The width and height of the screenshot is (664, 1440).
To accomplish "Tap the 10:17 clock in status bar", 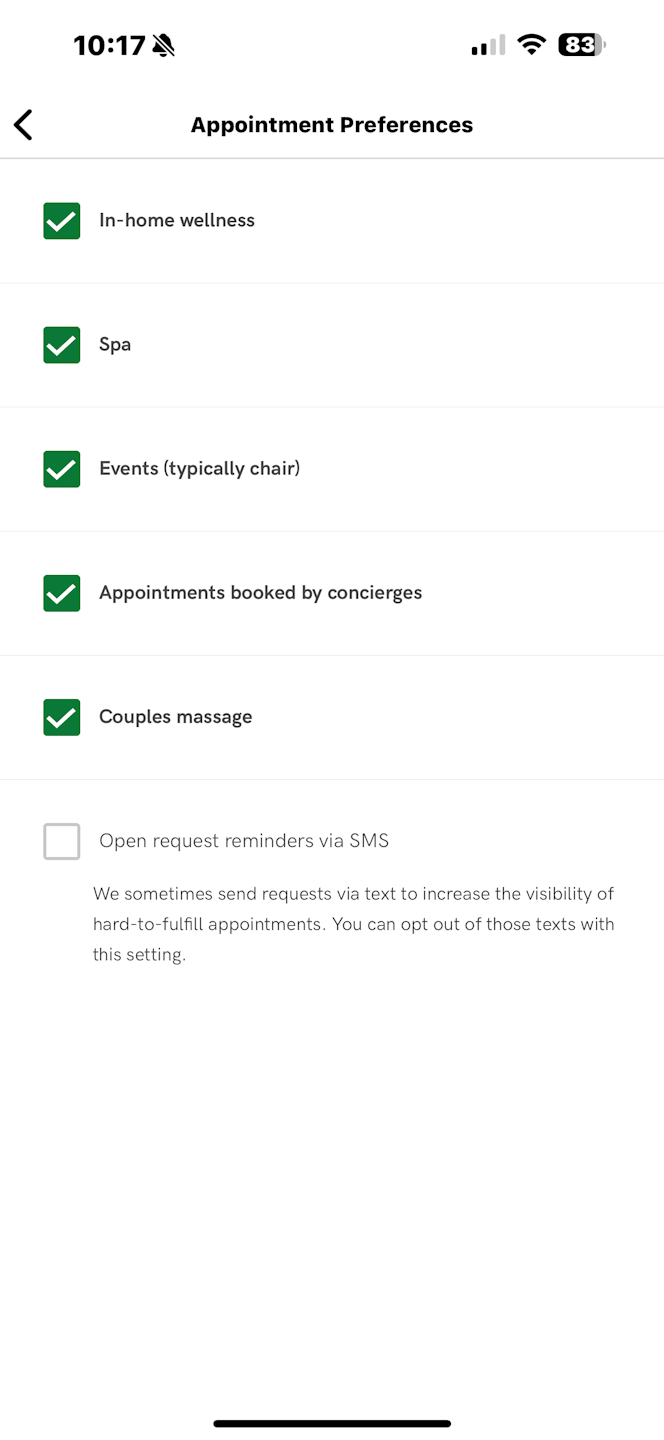I will tap(109, 45).
